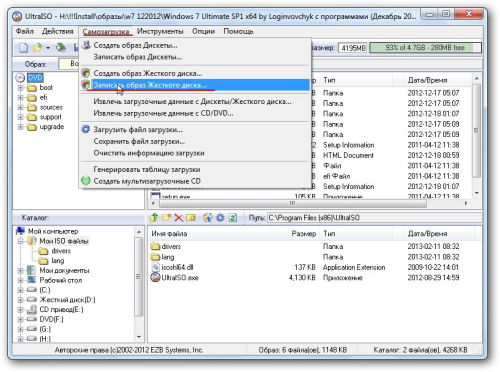
Task: Expand Рабочий стол node
Action: point(20,280)
